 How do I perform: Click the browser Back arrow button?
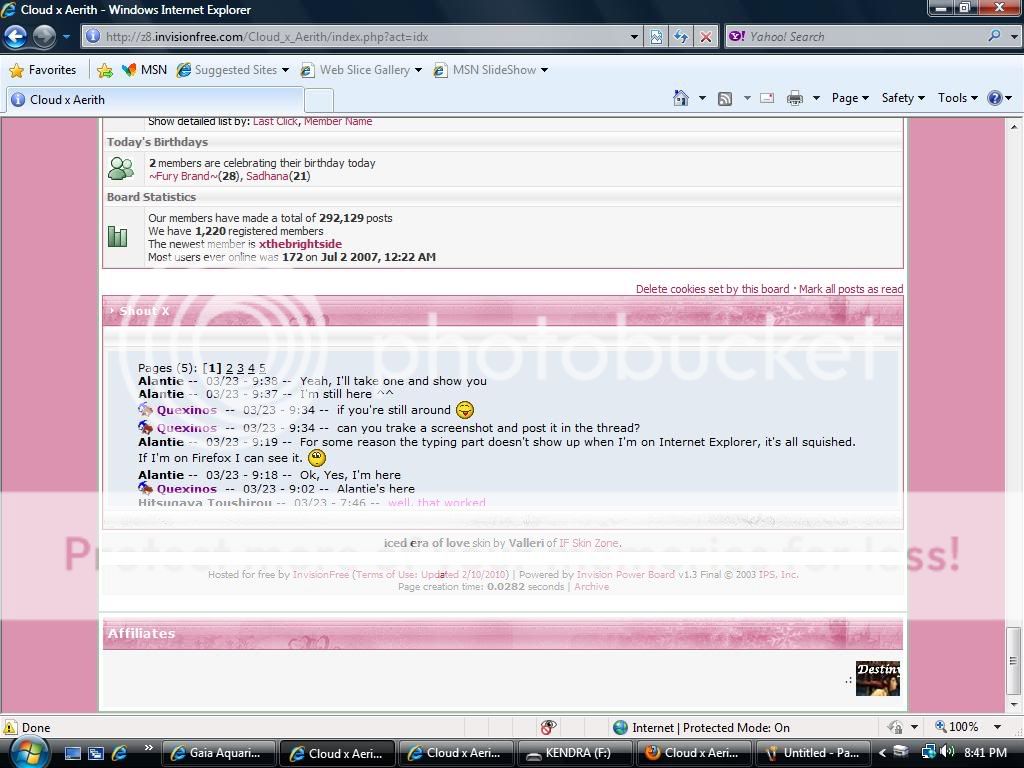[15, 37]
